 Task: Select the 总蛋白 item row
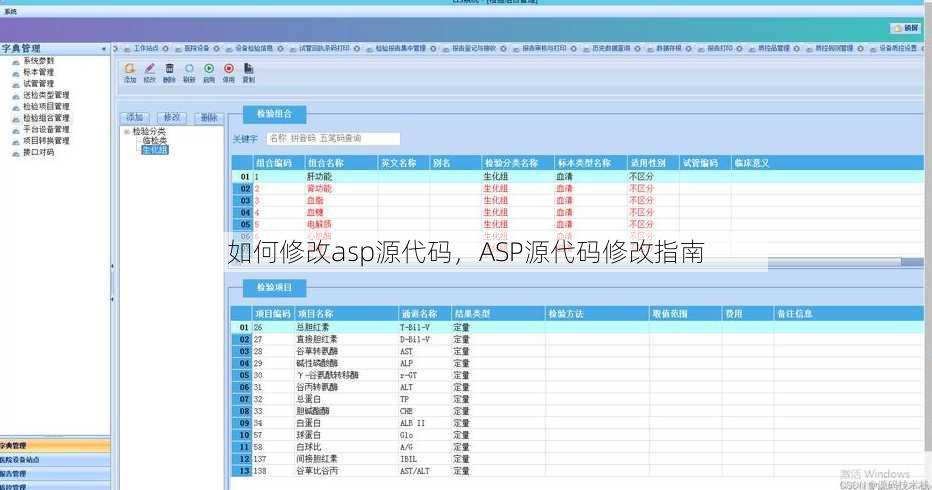click(577, 399)
